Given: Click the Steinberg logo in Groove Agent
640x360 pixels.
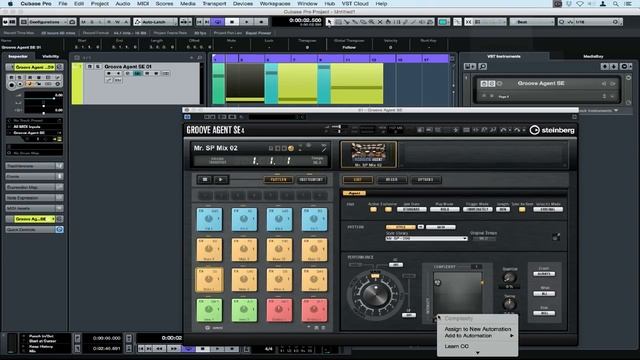Looking at the screenshot, I should point(552,130).
